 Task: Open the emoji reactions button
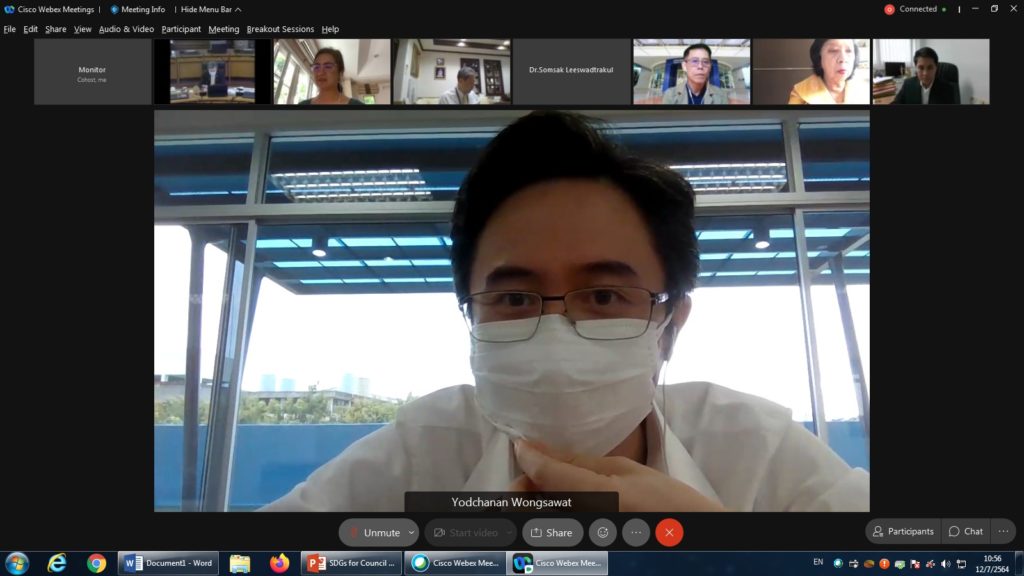(602, 533)
